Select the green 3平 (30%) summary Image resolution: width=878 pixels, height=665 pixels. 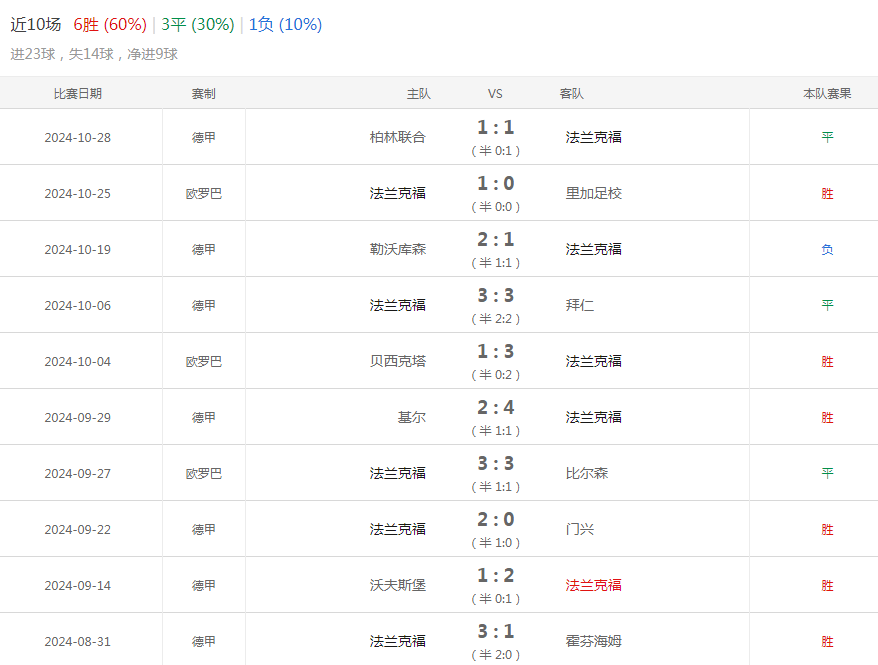[198, 24]
